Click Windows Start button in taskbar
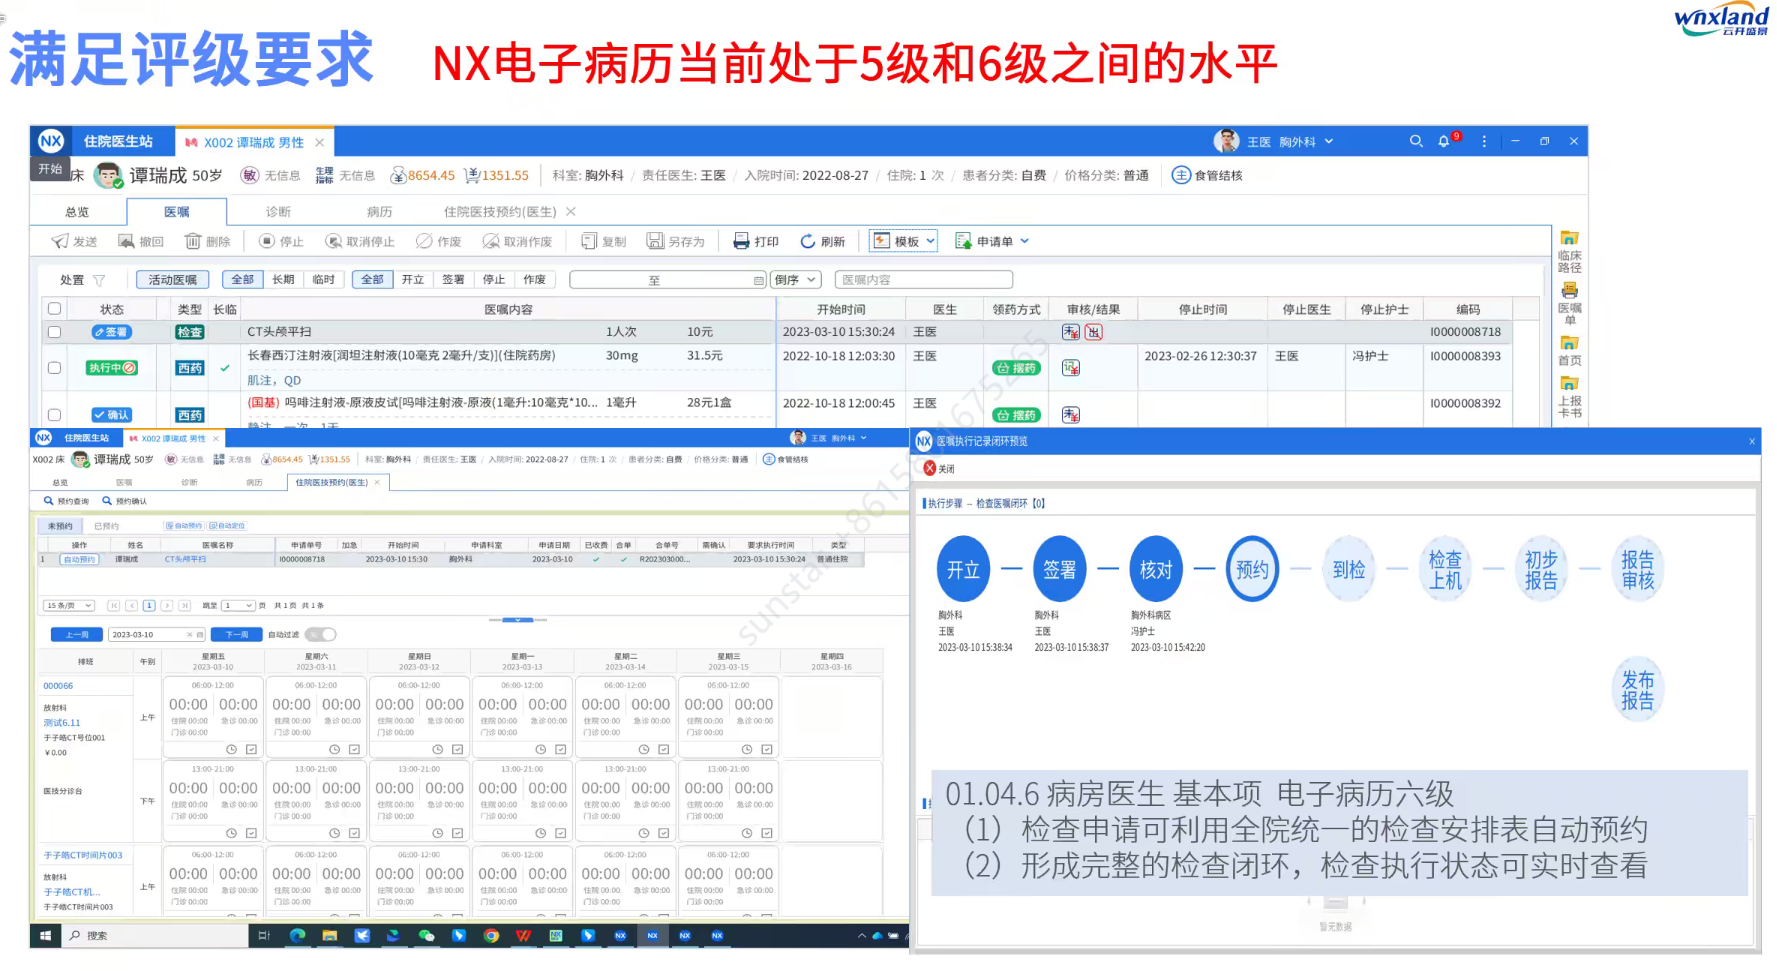 pyautogui.click(x=45, y=936)
